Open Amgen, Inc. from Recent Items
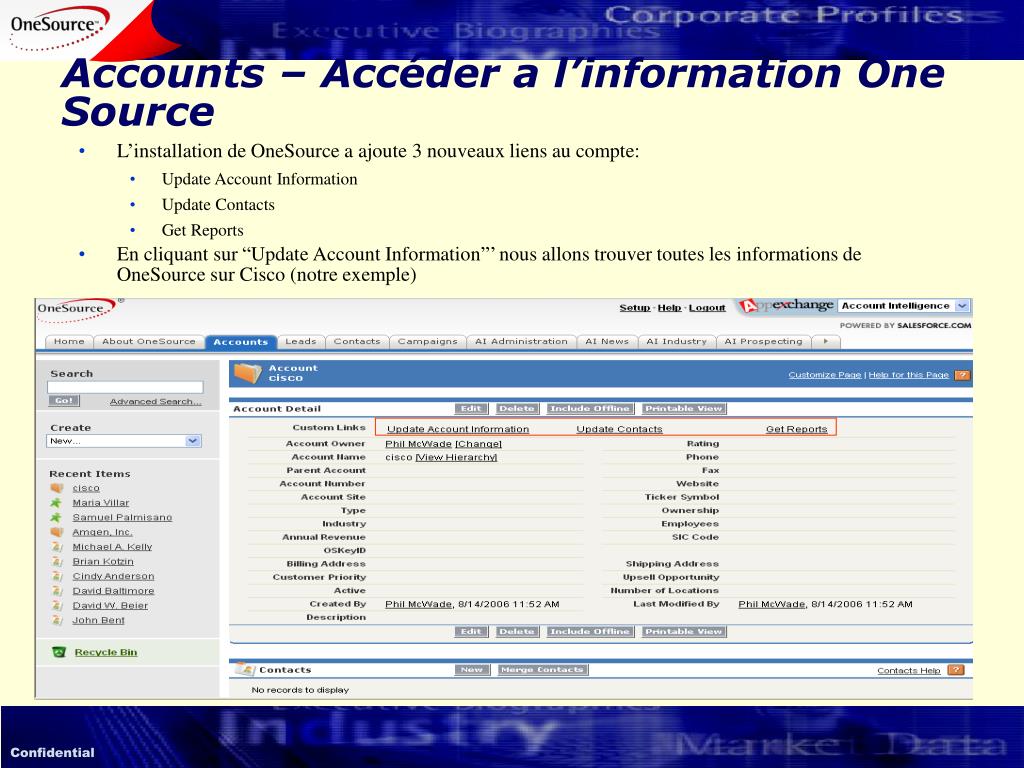The width and height of the screenshot is (1024, 768). tap(103, 532)
